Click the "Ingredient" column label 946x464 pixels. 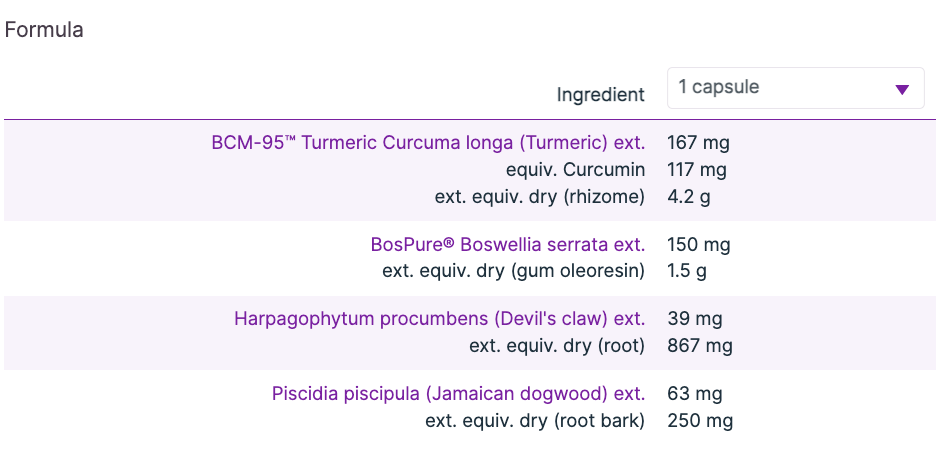[600, 95]
